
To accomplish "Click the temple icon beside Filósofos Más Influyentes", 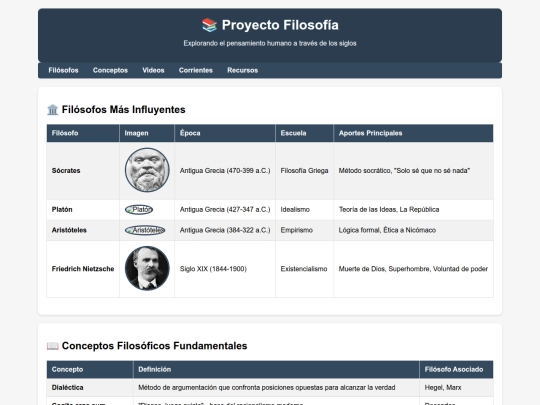I will (x=53, y=110).
